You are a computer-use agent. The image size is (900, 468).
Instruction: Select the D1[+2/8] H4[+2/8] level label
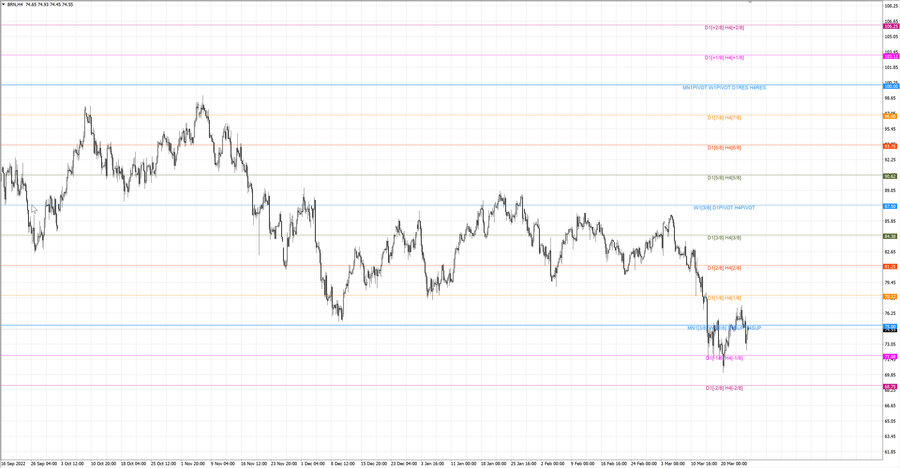click(x=724, y=28)
